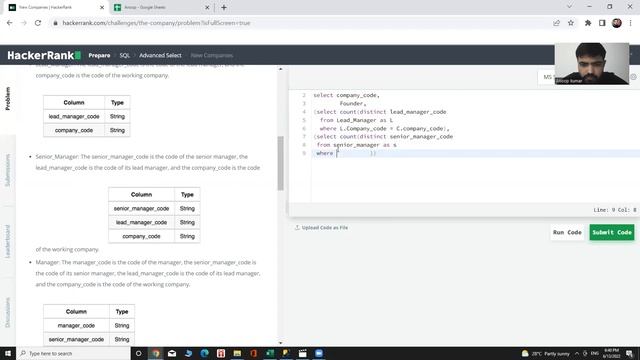The height and width of the screenshot is (360, 640).
Task: Open the SQL breadcrumb link
Action: (124, 55)
